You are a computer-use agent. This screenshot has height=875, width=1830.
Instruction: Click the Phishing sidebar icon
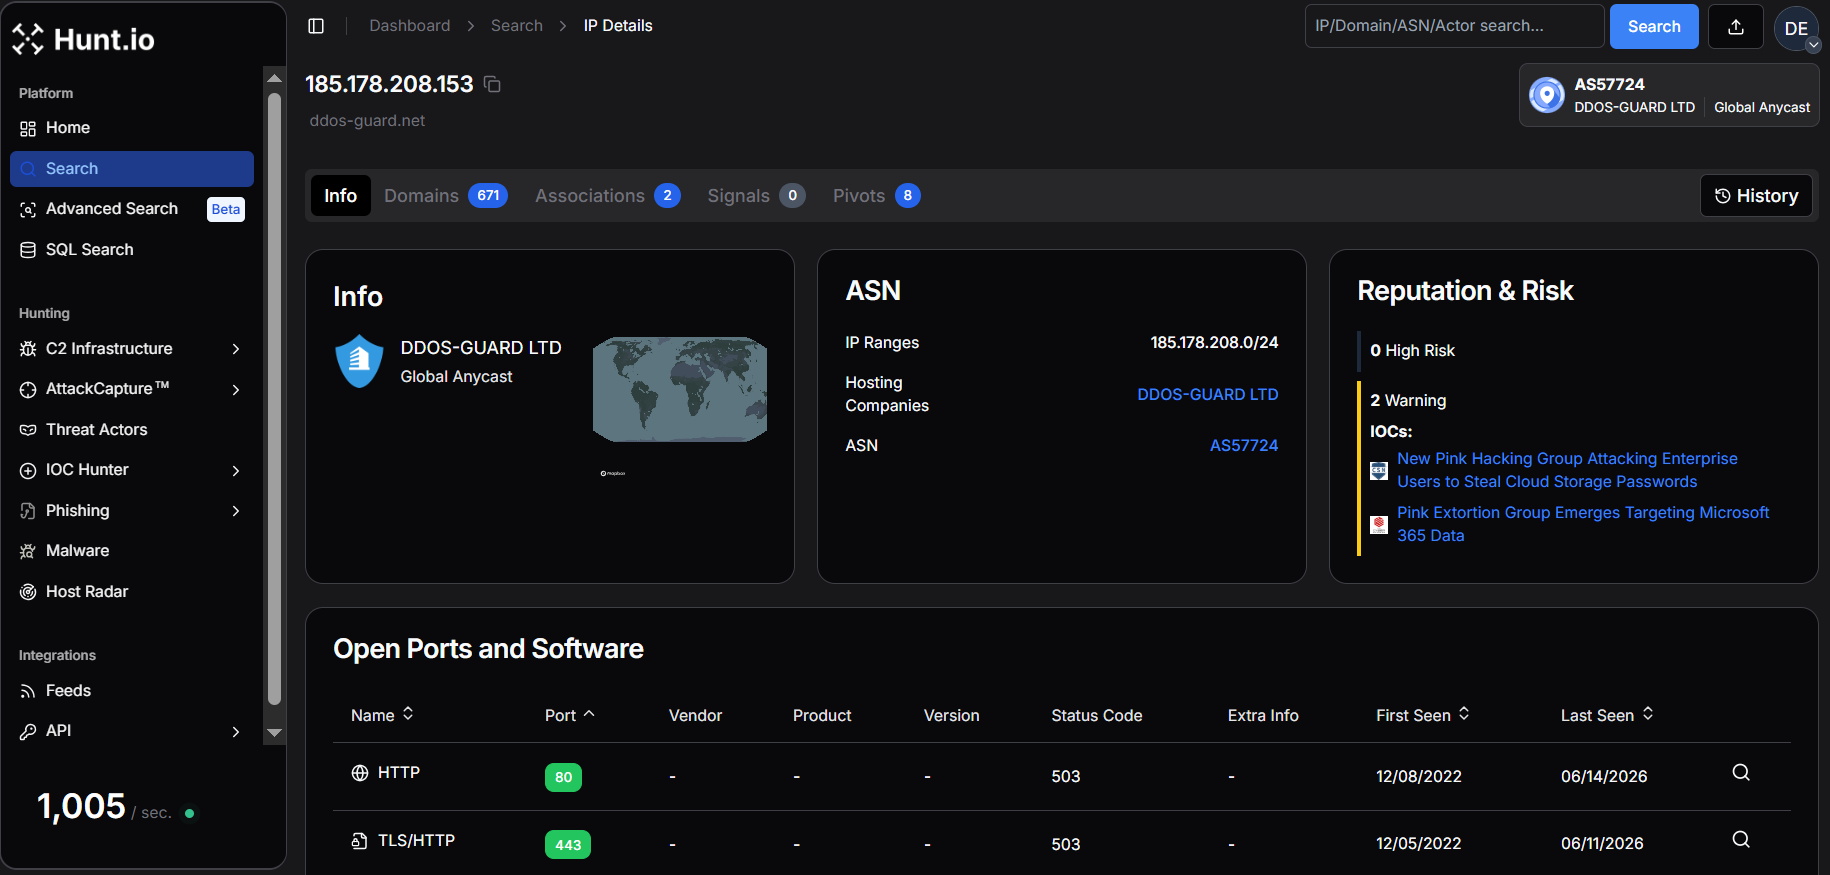pyautogui.click(x=28, y=511)
